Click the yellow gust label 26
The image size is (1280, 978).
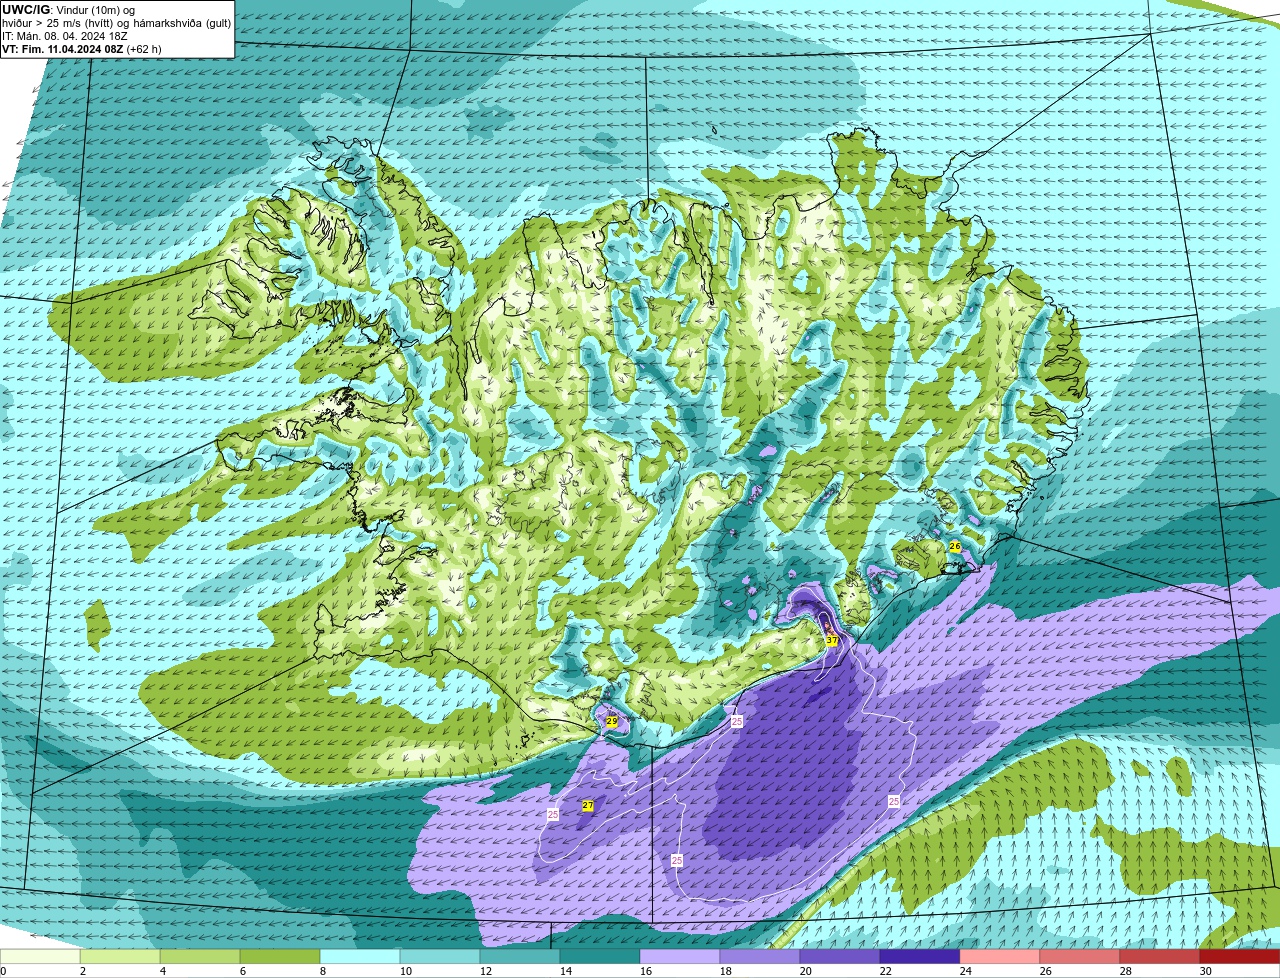(955, 546)
